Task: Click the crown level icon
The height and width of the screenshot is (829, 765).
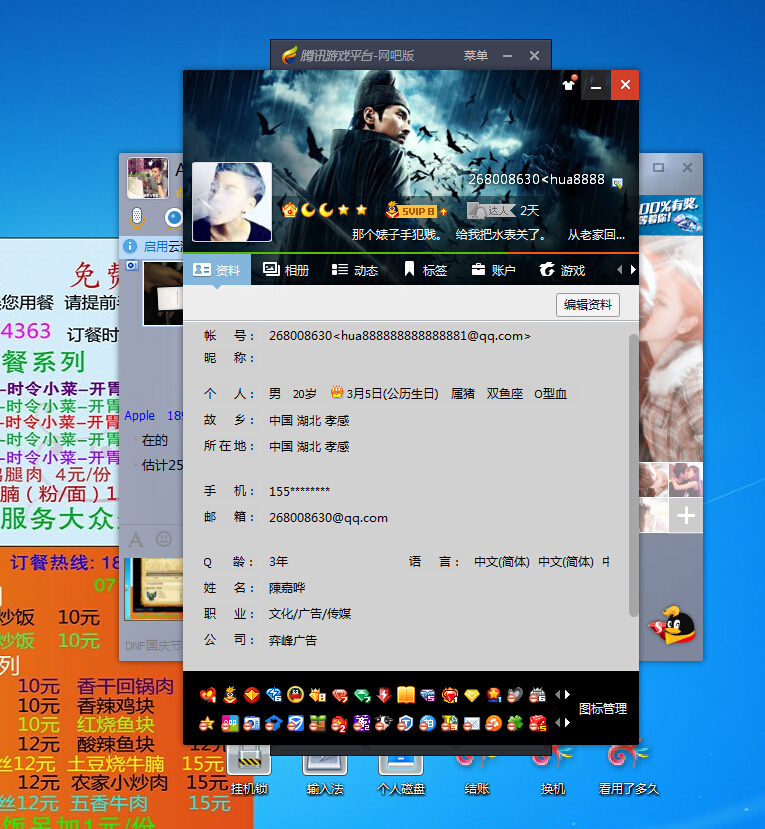Action: pos(290,210)
